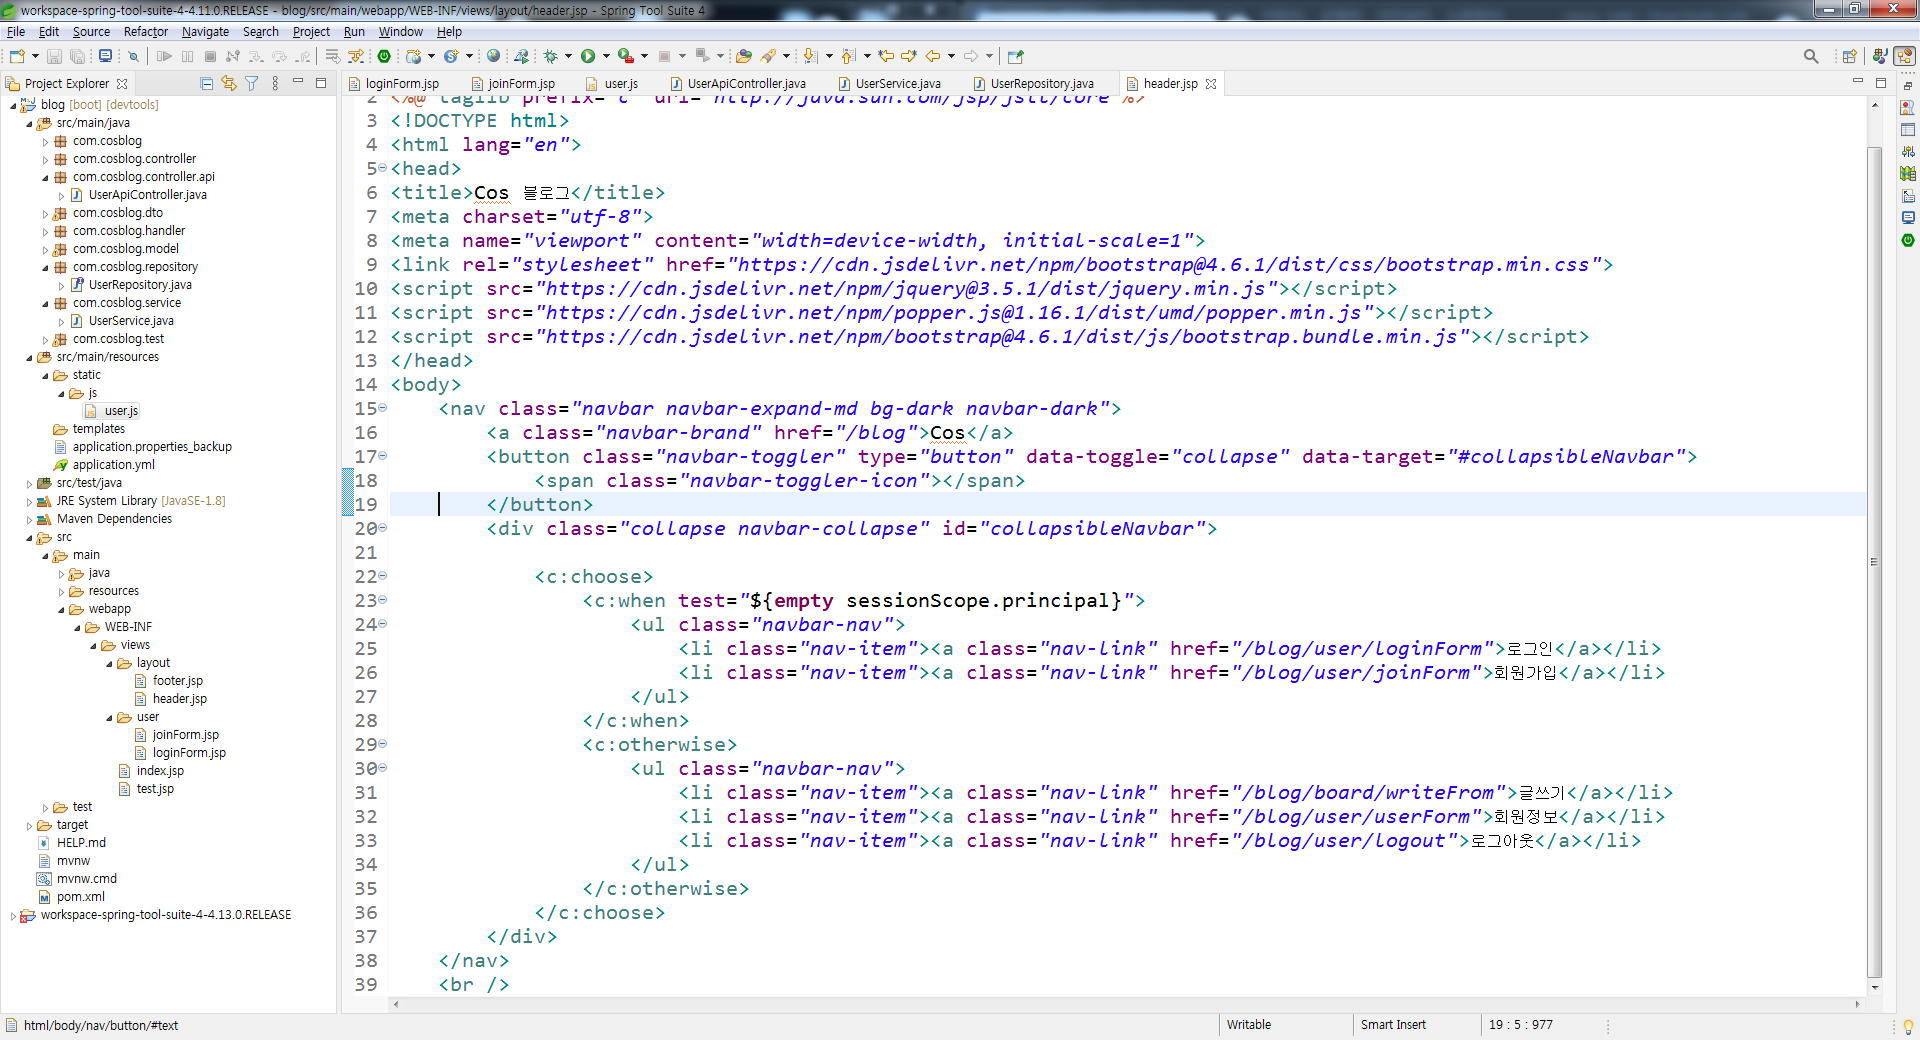Toggle Use Step Filters

pyautogui.click(x=356, y=56)
